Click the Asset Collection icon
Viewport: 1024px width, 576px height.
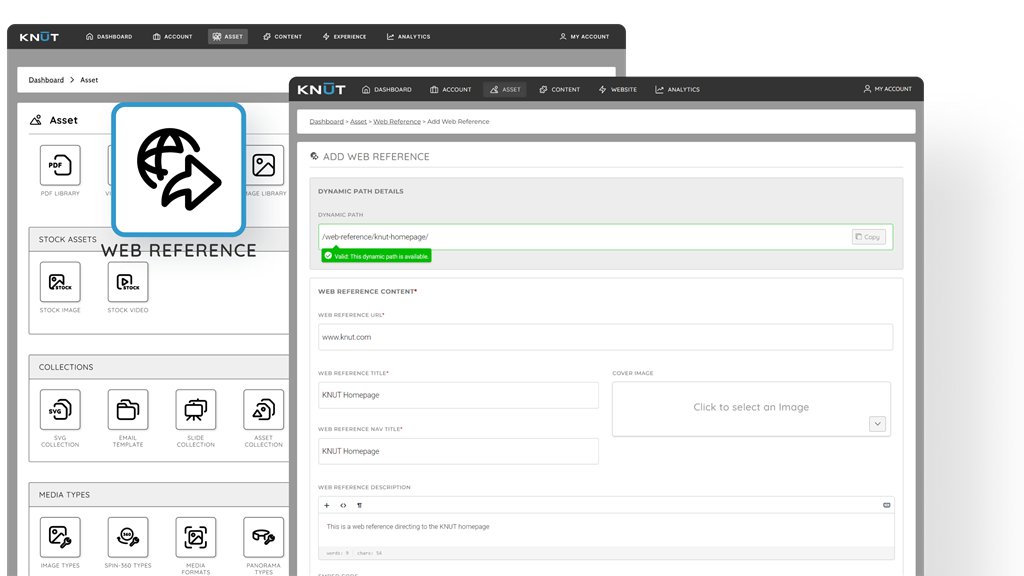pos(263,410)
